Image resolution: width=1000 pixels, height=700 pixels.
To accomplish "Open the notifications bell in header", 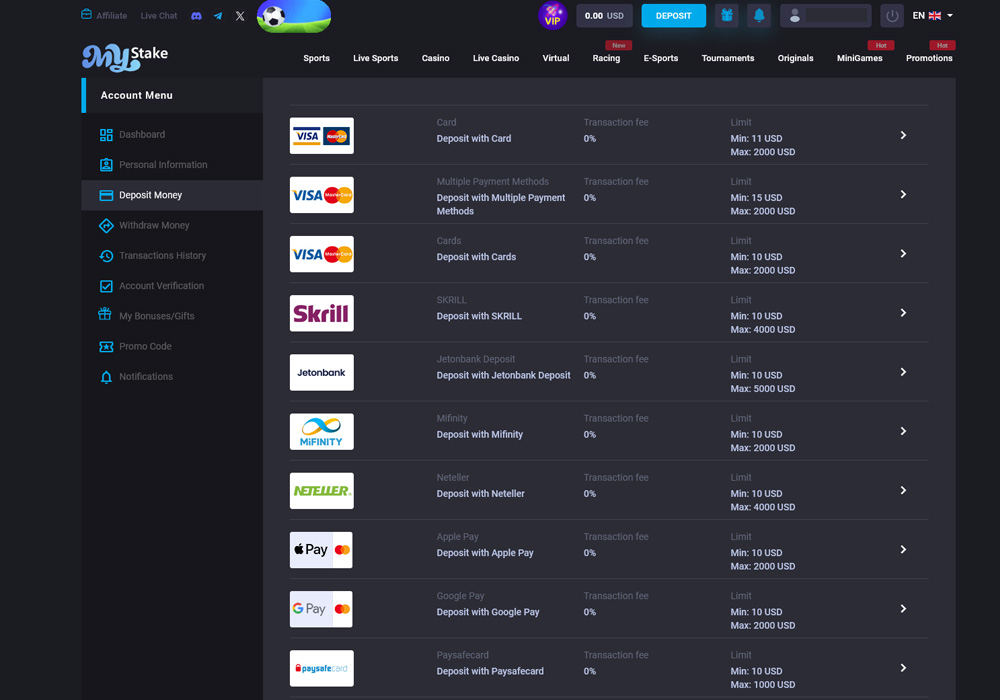I will pyautogui.click(x=759, y=16).
